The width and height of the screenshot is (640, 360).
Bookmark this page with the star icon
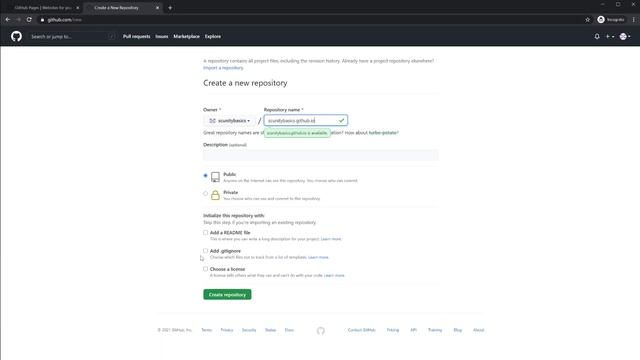tap(587, 20)
